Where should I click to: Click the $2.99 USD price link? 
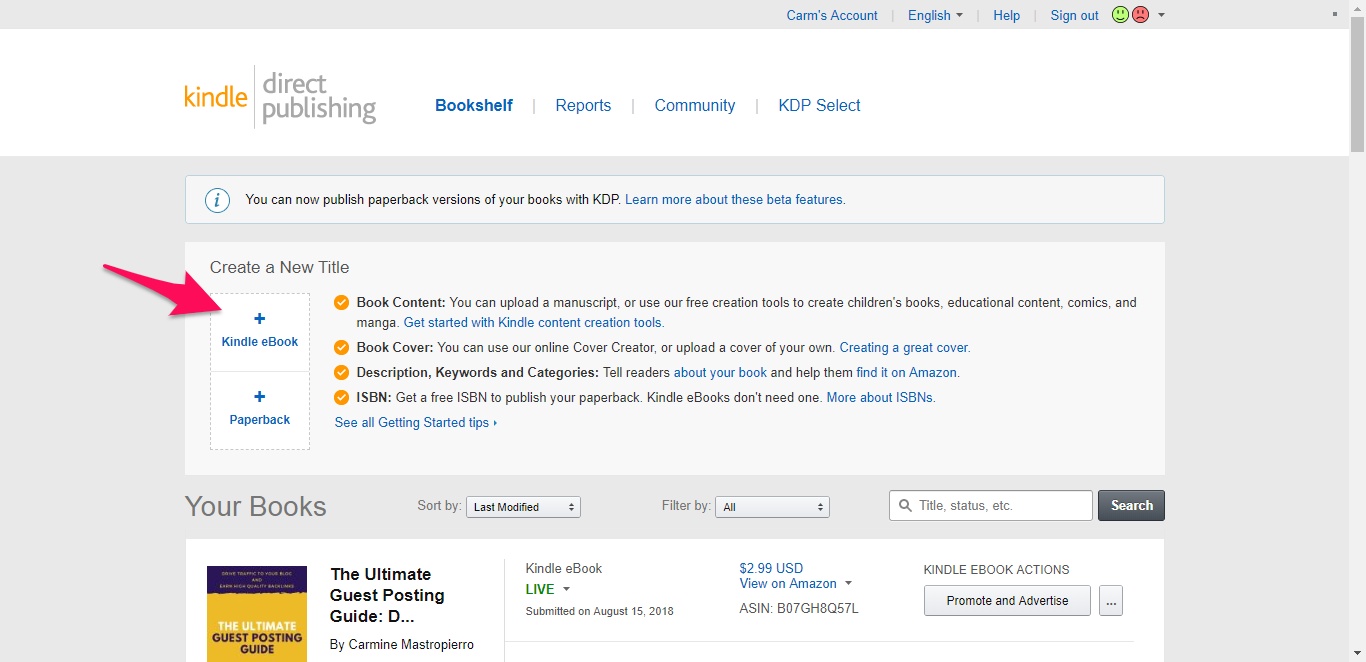coord(771,569)
